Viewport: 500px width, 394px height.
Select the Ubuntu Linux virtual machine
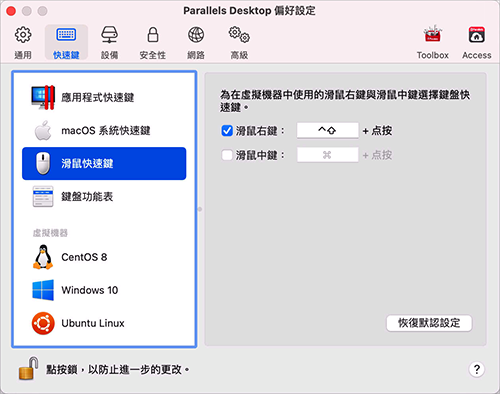coord(104,323)
